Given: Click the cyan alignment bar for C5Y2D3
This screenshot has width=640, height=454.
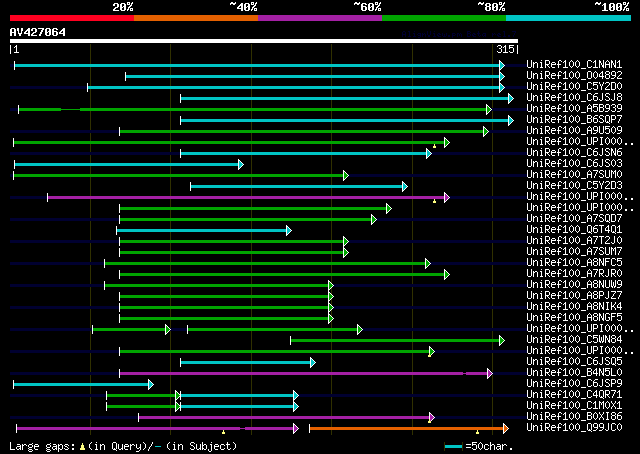Looking at the screenshot, I should click(x=299, y=187).
